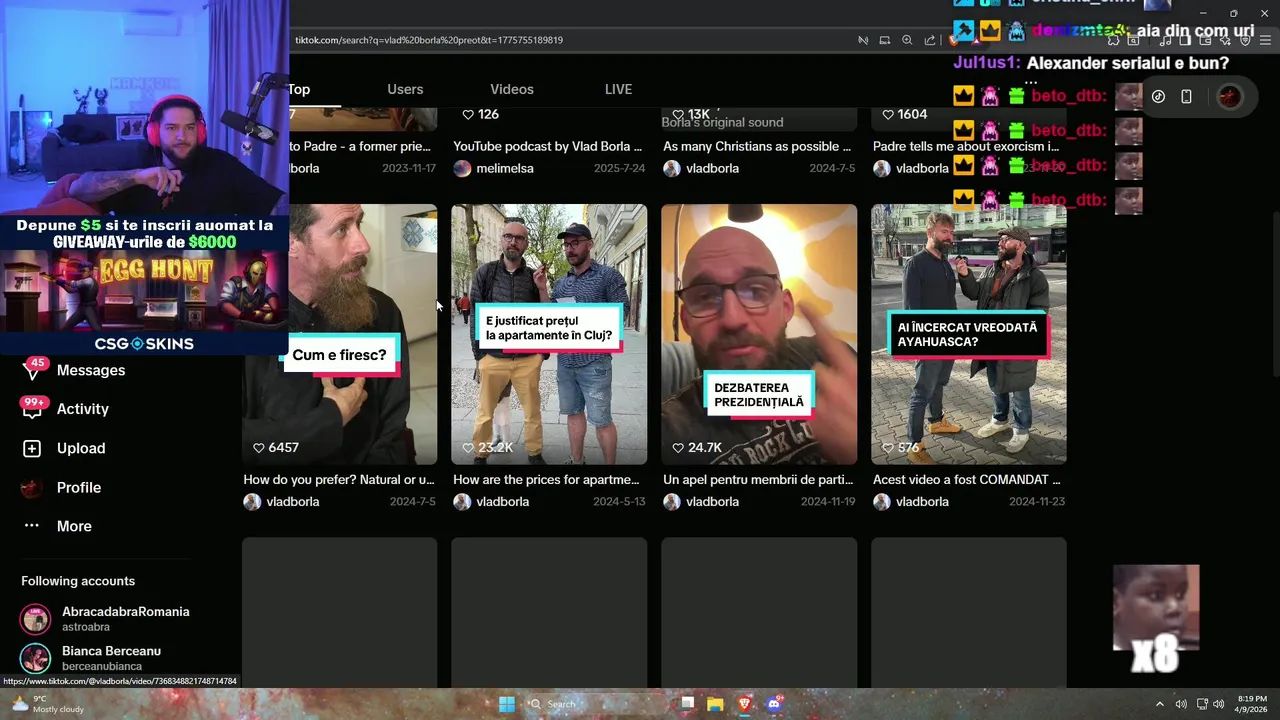
Task: Click title 'Padre tells me about exorcism i...'
Action: click(x=966, y=146)
